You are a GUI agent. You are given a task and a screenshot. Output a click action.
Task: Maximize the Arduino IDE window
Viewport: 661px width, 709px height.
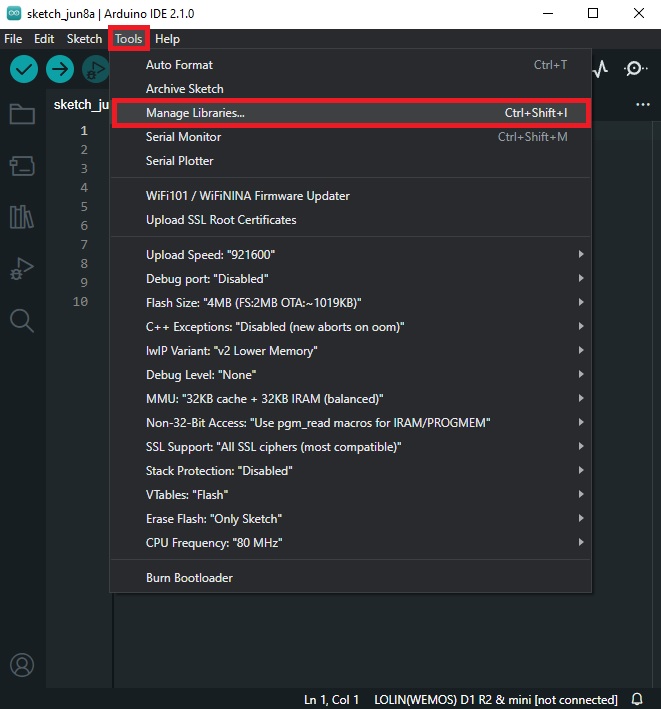coord(593,14)
